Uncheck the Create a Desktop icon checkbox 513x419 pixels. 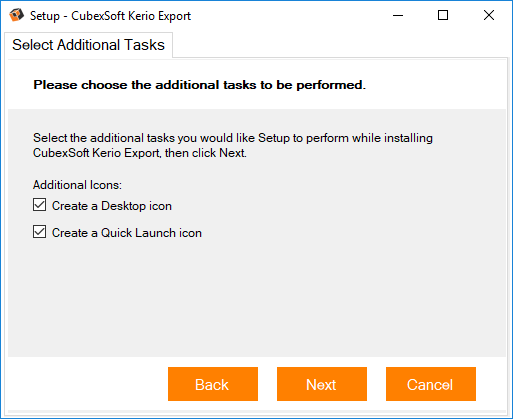(39, 205)
